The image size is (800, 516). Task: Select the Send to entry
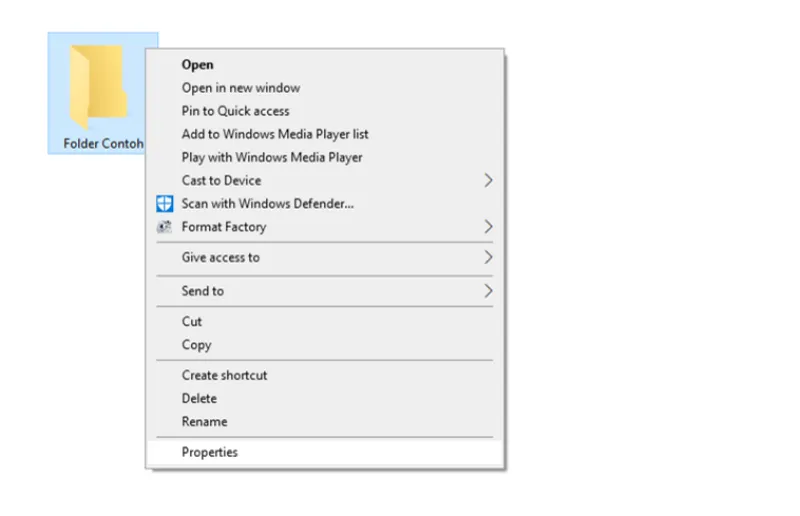click(324, 291)
